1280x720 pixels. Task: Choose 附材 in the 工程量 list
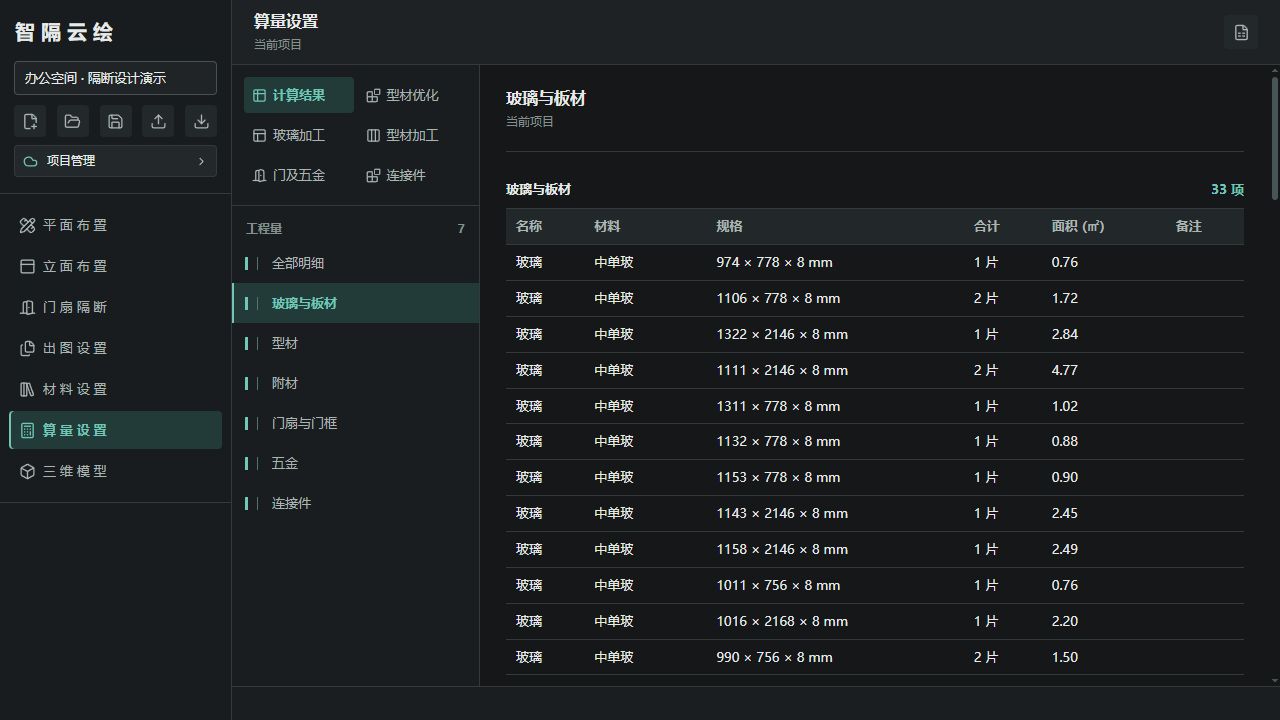pos(355,383)
